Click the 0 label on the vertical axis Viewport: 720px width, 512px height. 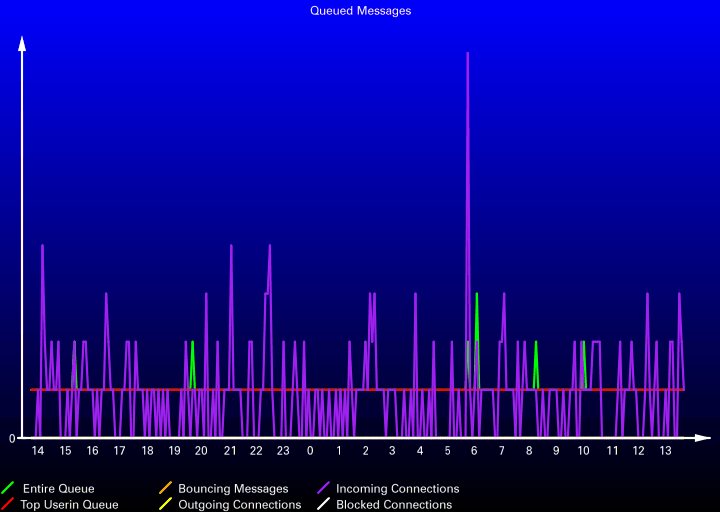(12, 439)
